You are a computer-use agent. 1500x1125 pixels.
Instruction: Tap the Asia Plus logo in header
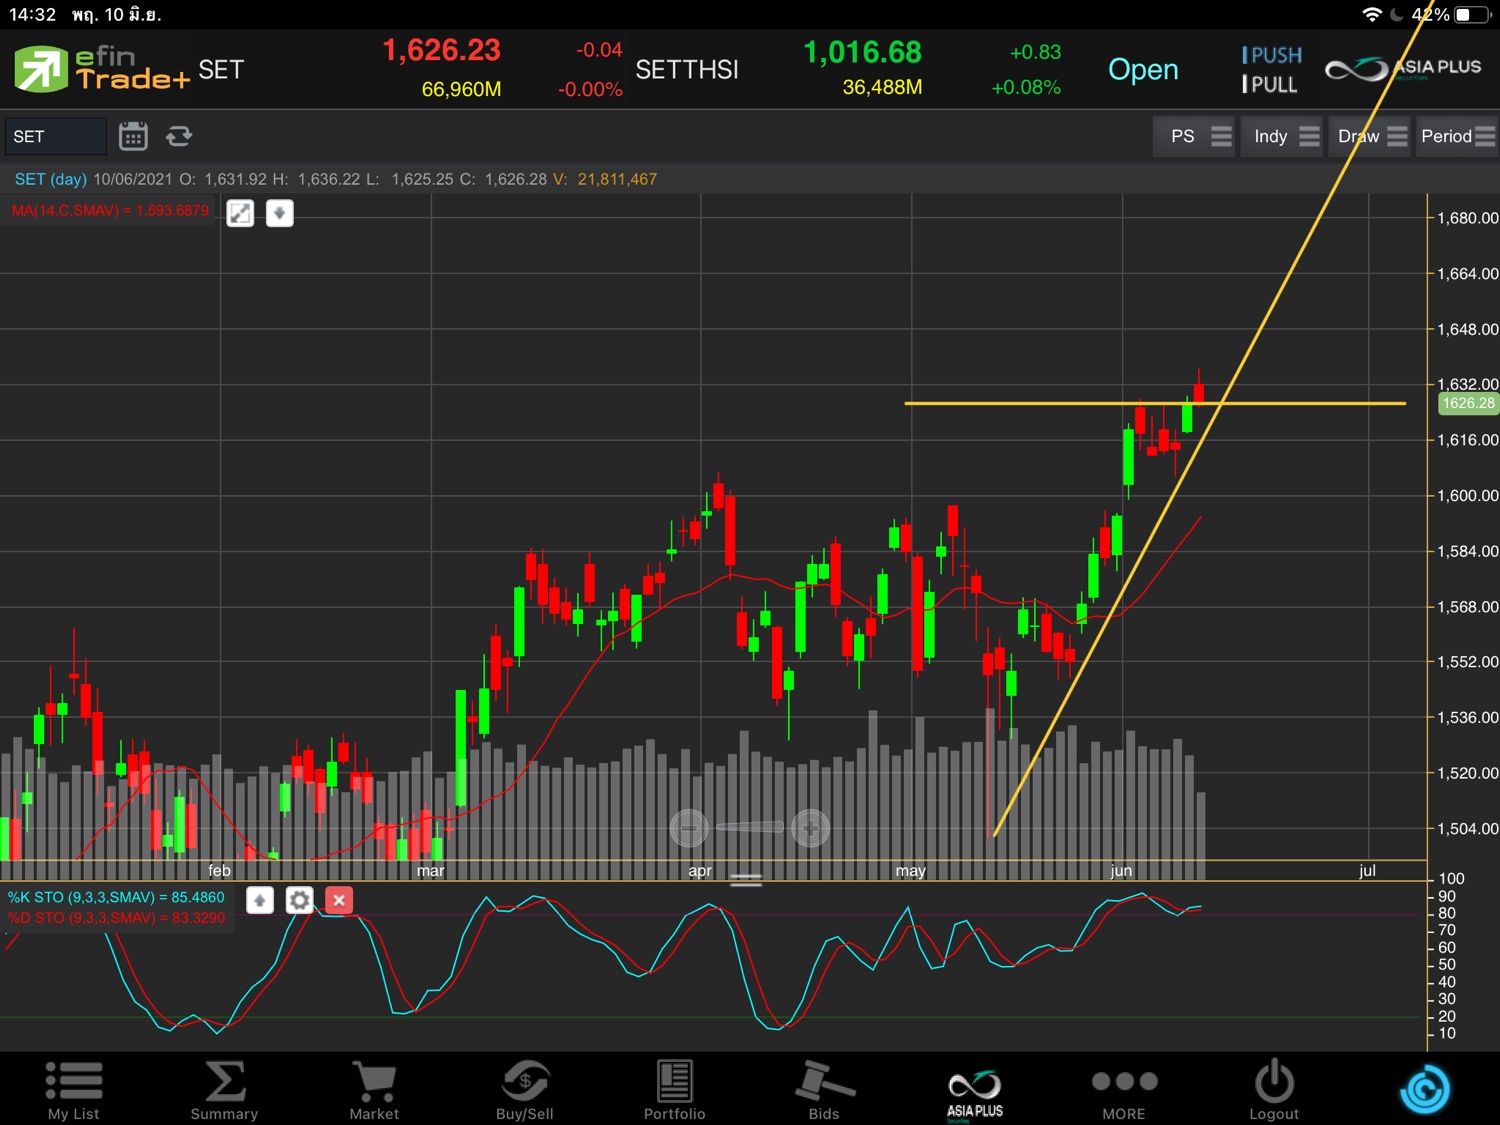1403,68
